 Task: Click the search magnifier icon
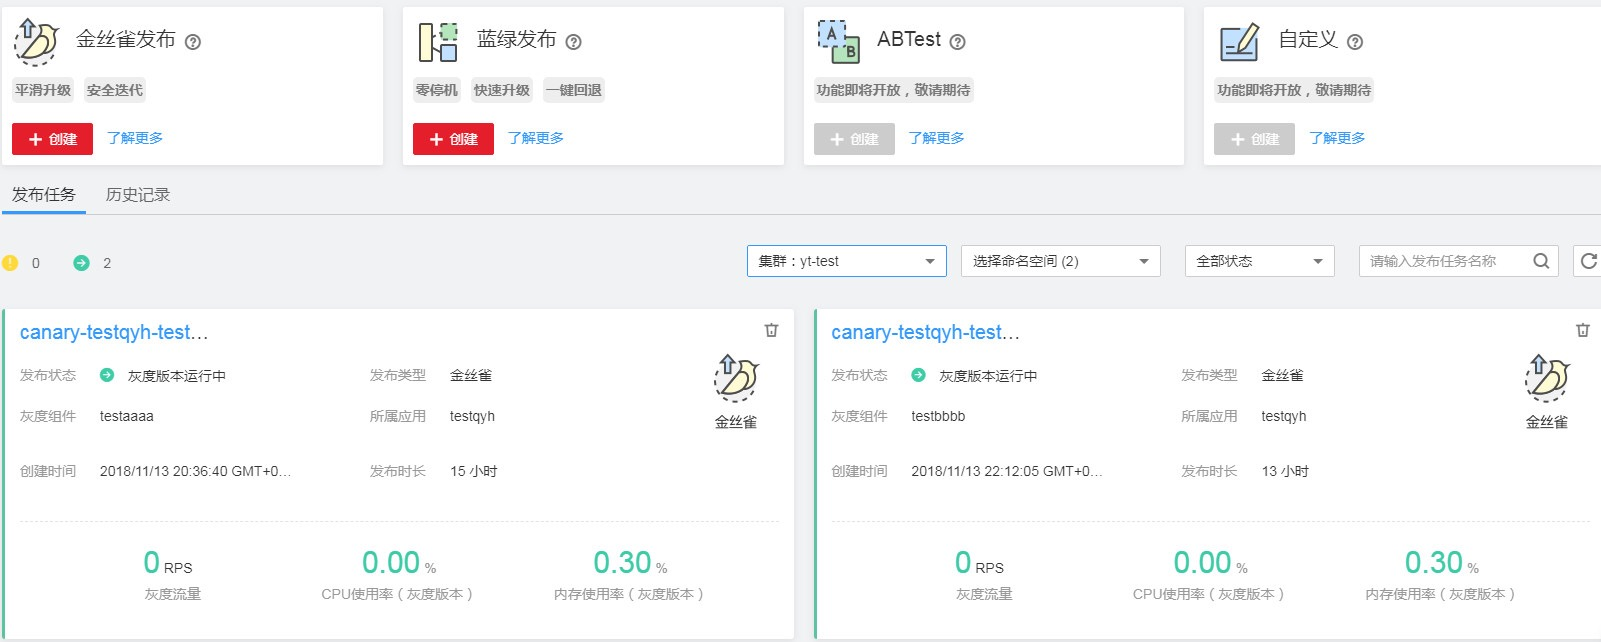pos(1541,261)
